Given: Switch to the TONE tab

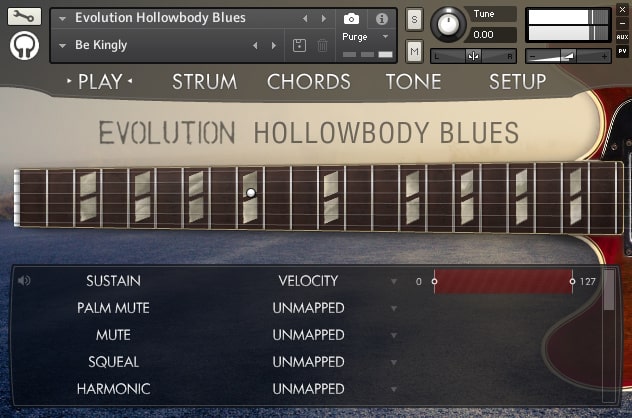Looking at the screenshot, I should tap(414, 82).
